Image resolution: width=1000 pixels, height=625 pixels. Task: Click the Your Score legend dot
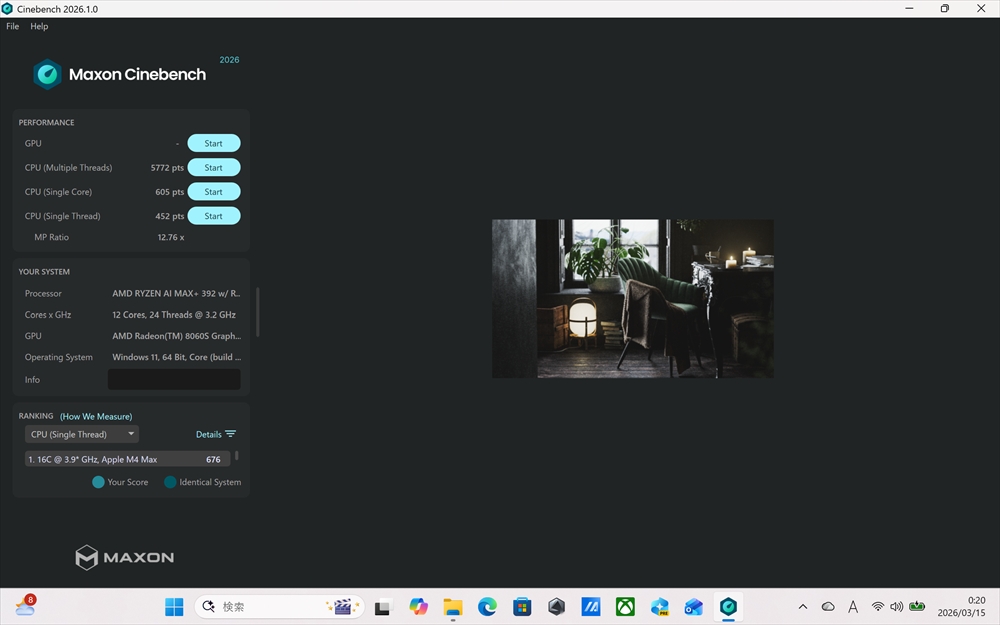98,482
